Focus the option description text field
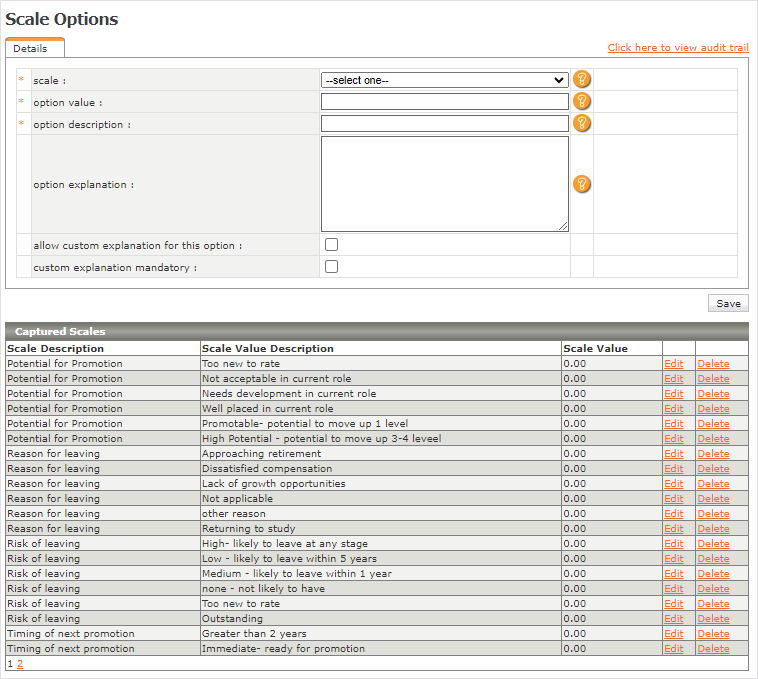The image size is (758, 679). 444,123
